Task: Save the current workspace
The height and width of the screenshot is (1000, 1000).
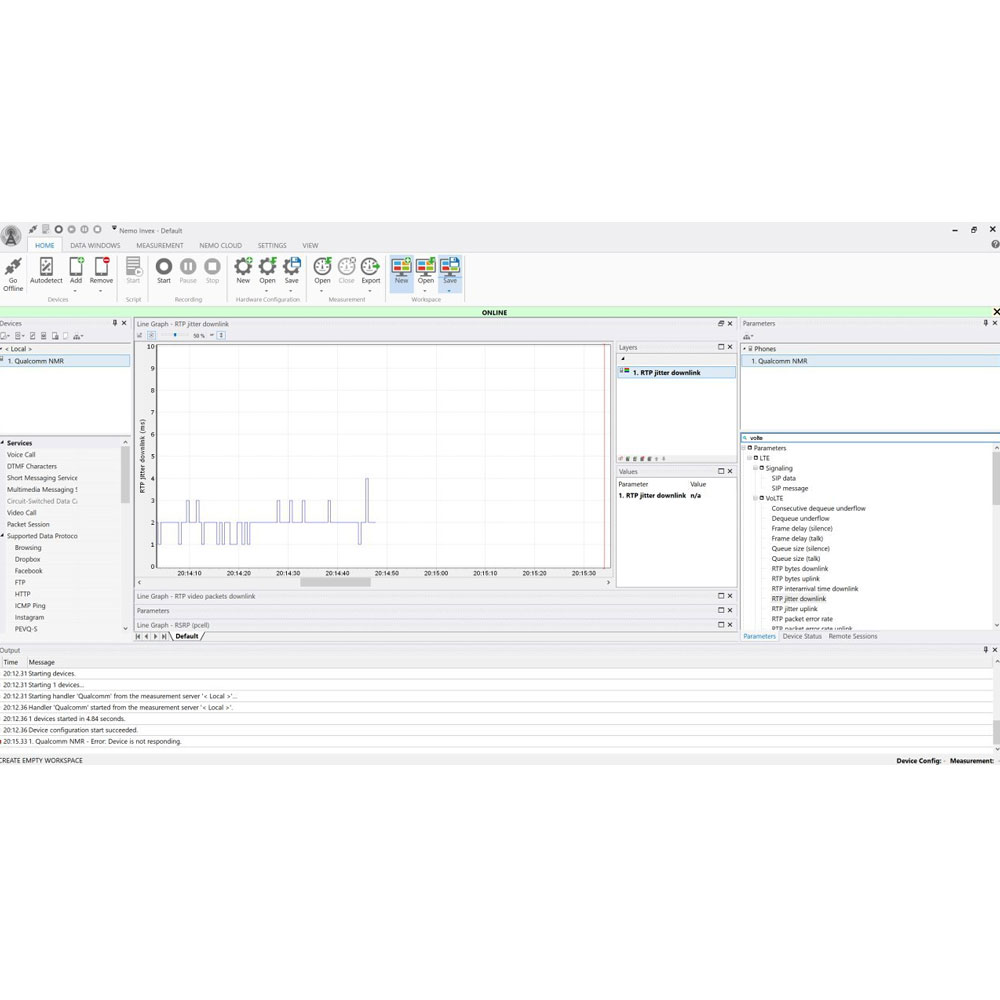Action: point(450,266)
